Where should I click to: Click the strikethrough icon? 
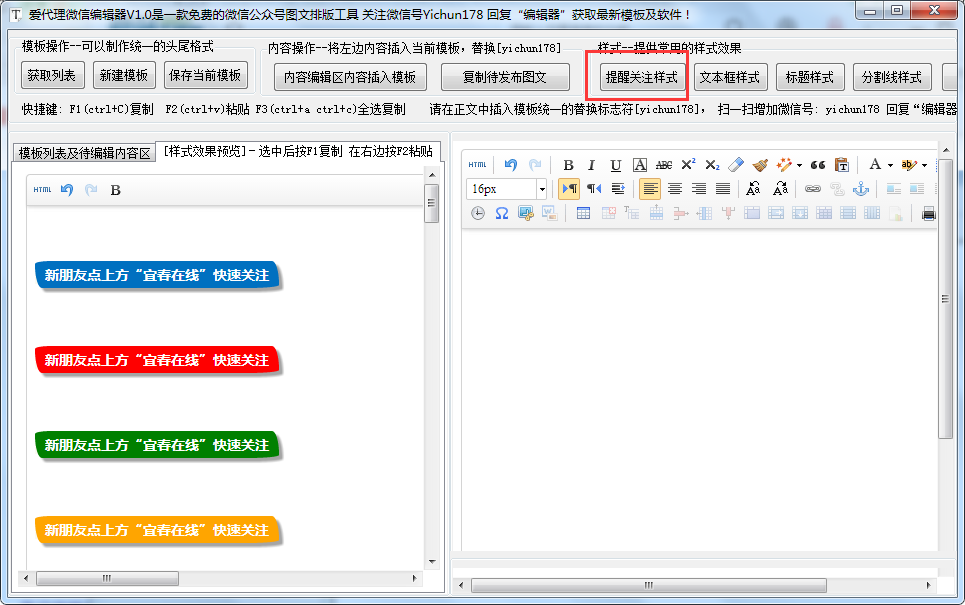point(664,165)
